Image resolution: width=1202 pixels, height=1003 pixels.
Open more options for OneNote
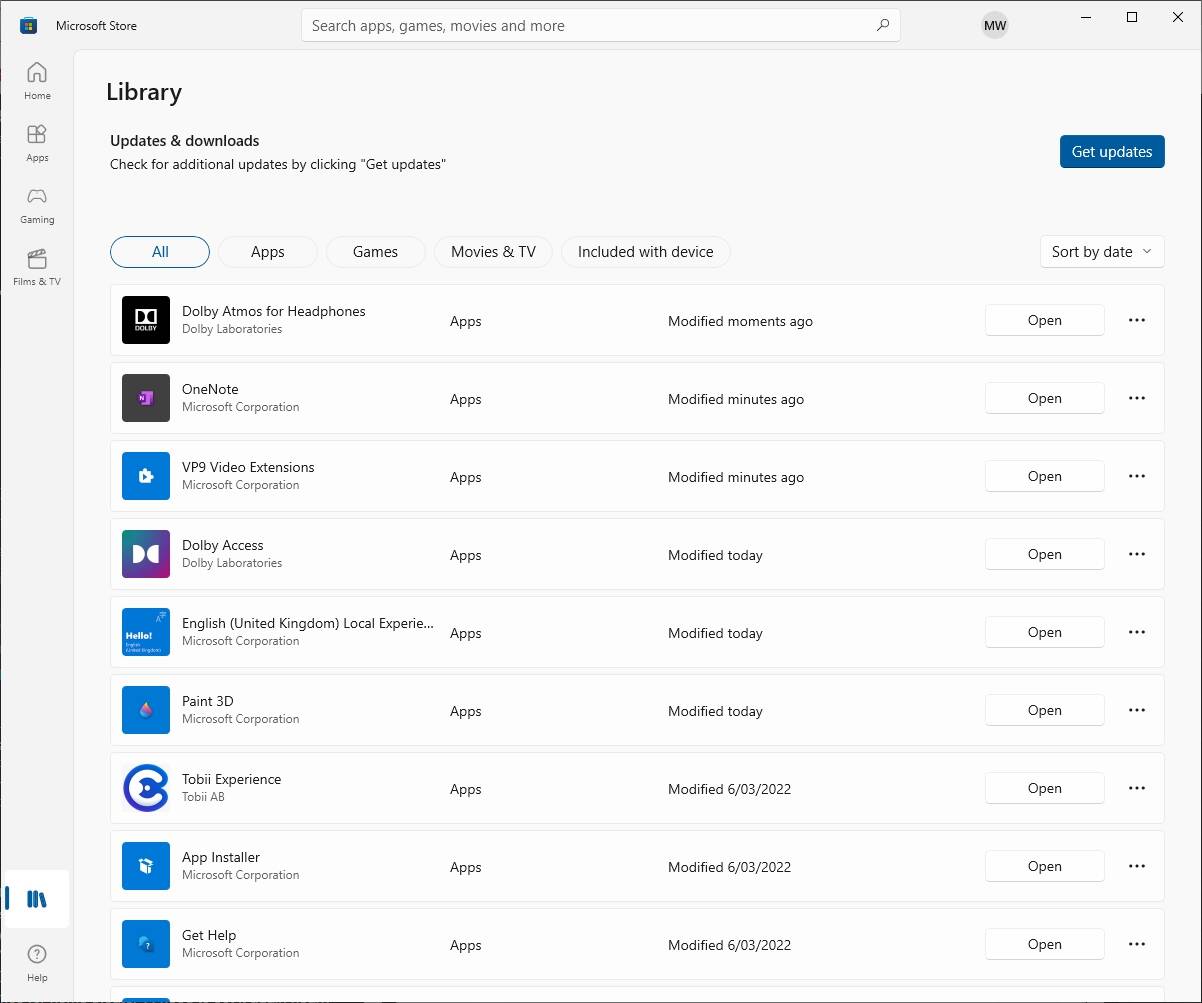point(1137,398)
